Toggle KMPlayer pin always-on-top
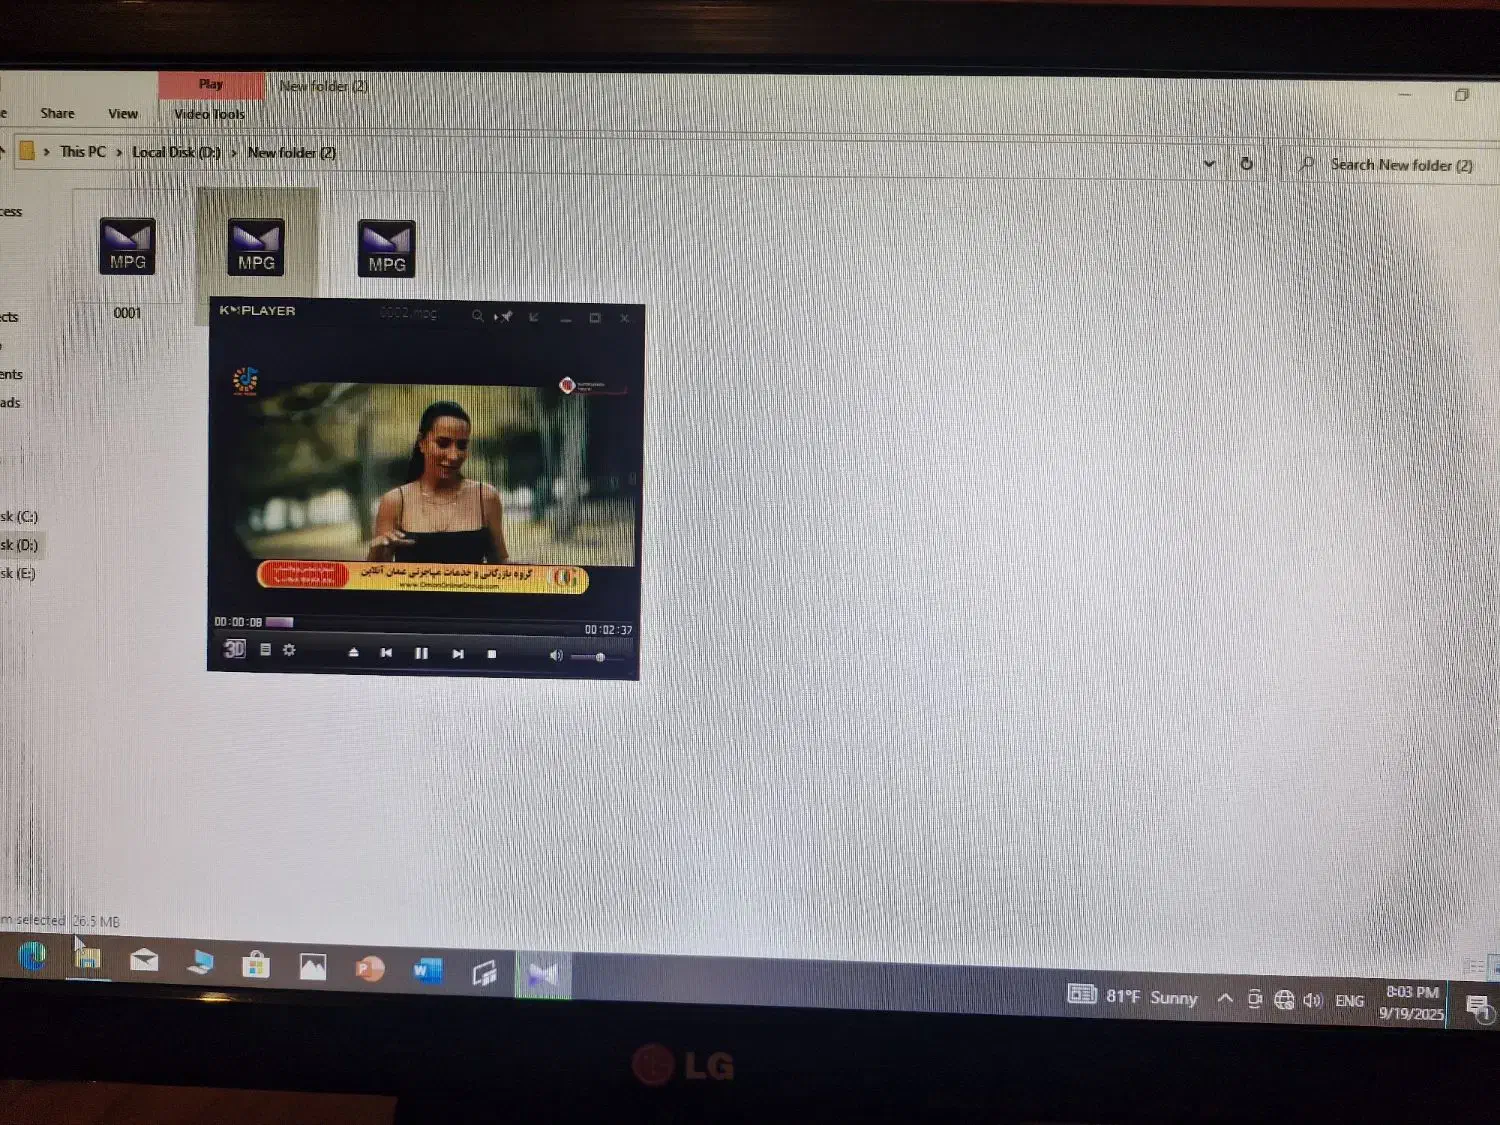 click(504, 317)
